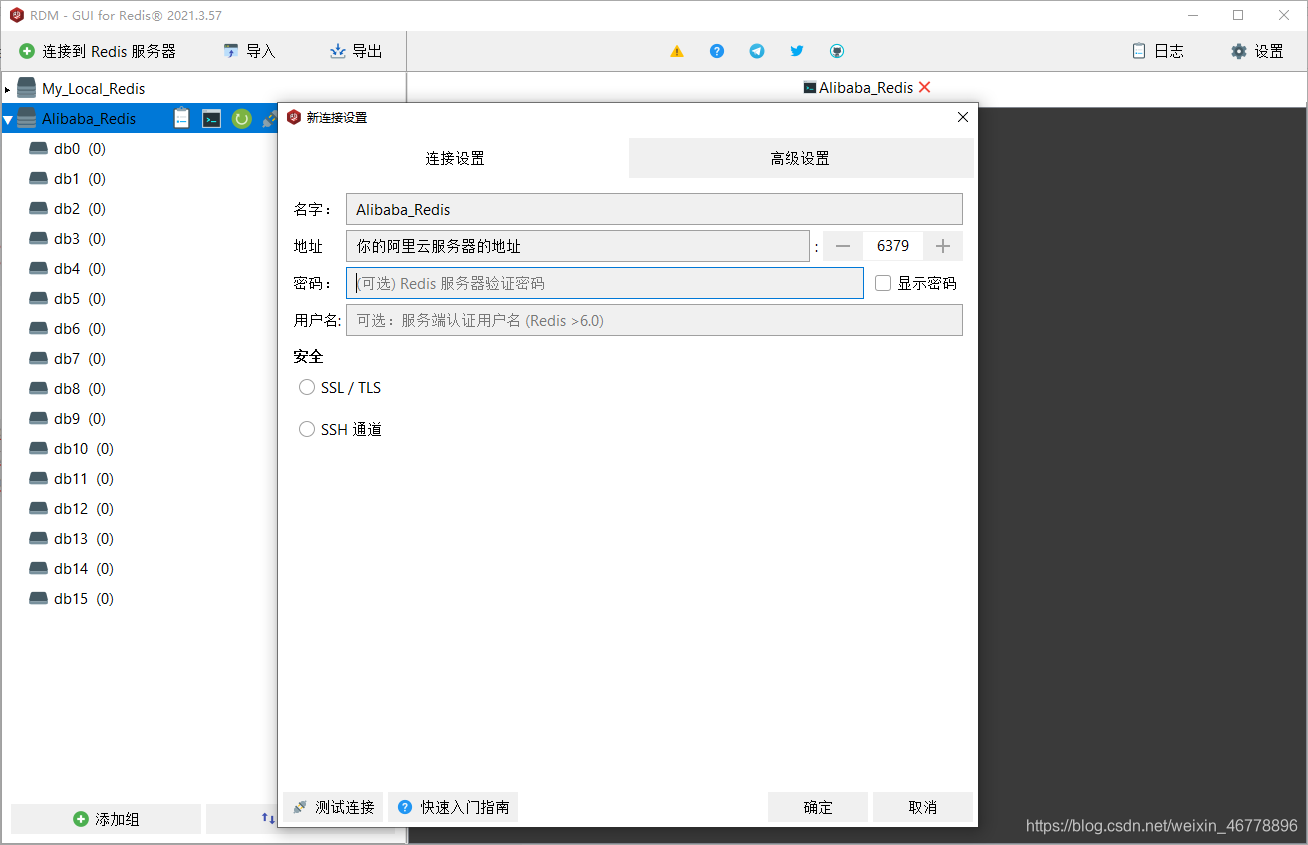The width and height of the screenshot is (1308, 845).
Task: Maximize the RDM window
Action: [x=1238, y=15]
